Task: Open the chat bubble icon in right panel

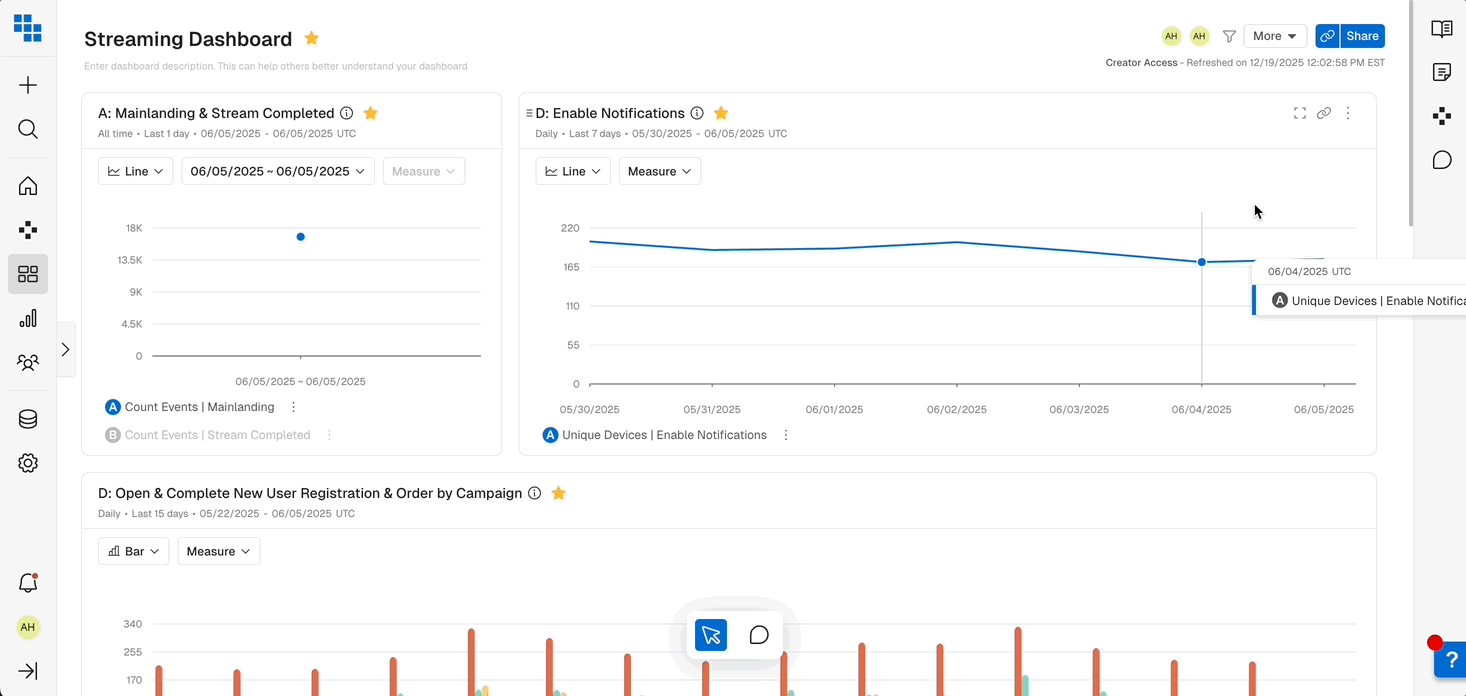Action: [1442, 160]
